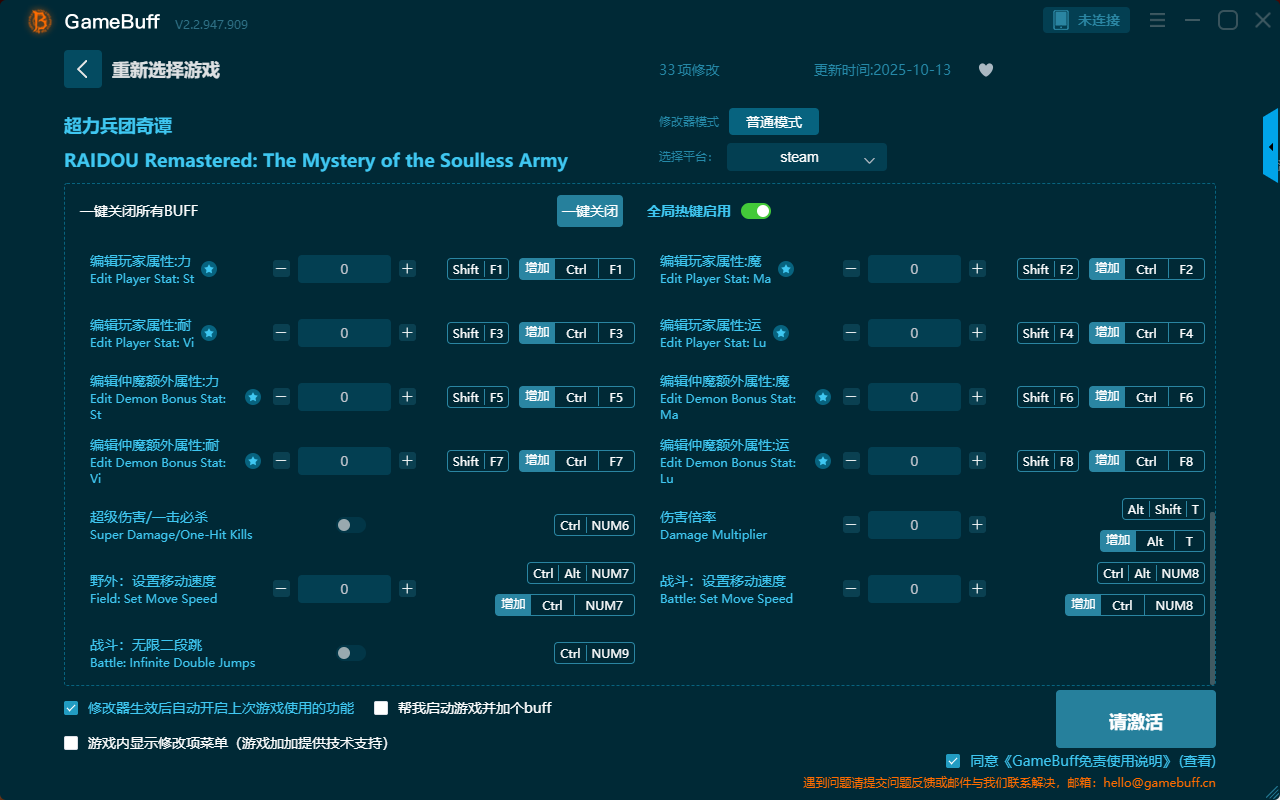Click the one-key close all BUFF button
The width and height of the screenshot is (1280, 800).
point(589,211)
